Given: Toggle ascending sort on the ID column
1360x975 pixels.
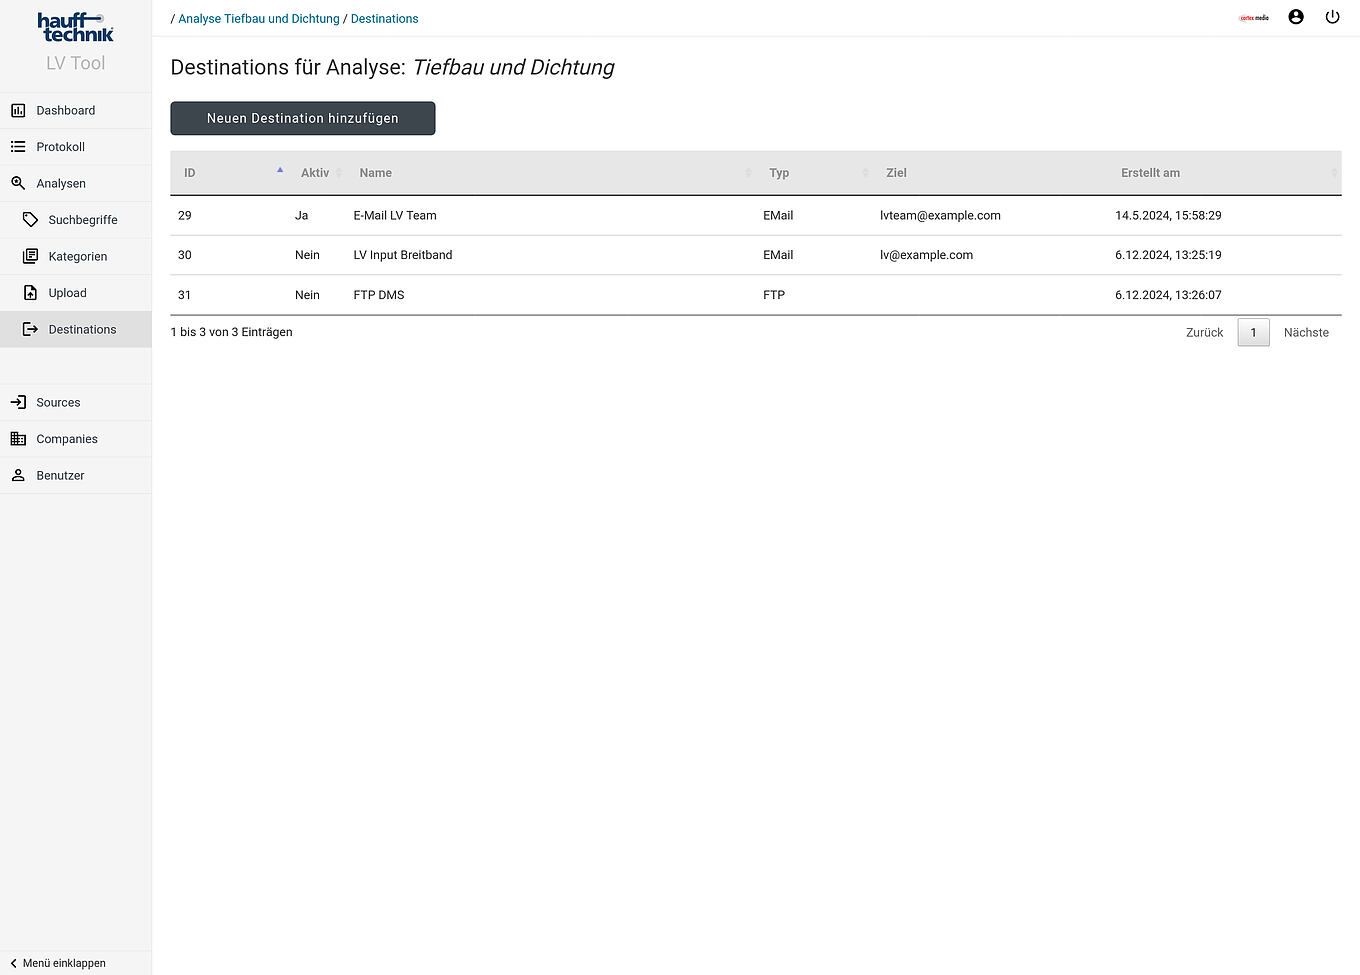Looking at the screenshot, I should [x=280, y=170].
